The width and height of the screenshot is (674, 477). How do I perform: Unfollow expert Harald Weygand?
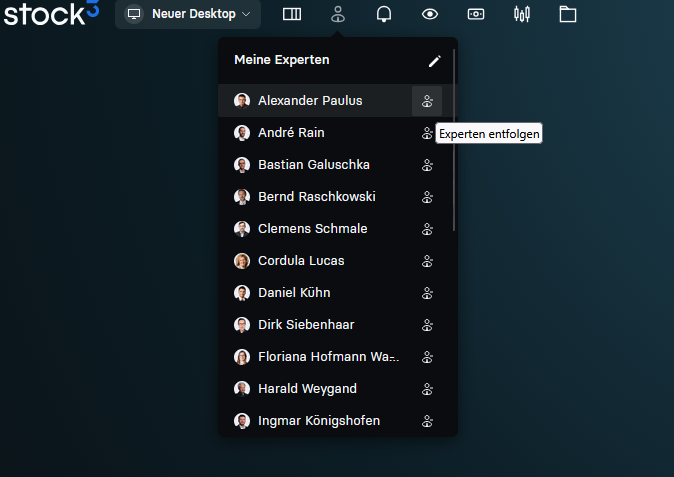click(427, 389)
